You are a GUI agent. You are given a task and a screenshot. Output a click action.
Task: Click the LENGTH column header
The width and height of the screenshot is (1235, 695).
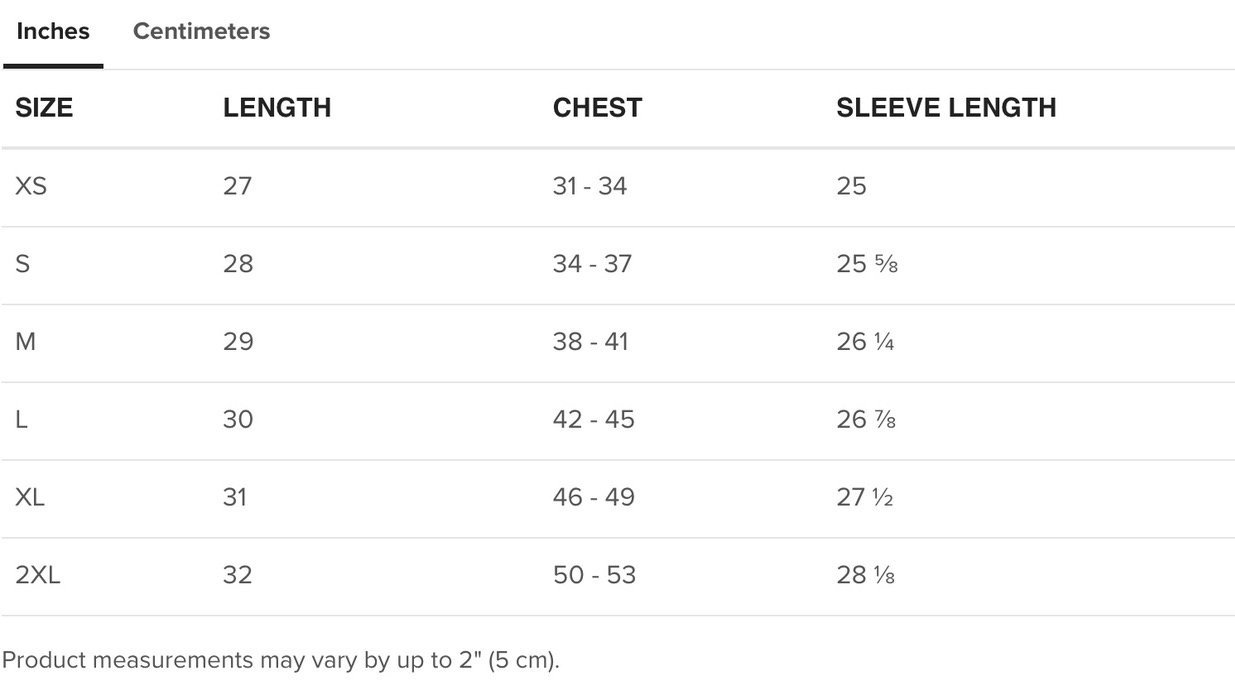coord(277,108)
